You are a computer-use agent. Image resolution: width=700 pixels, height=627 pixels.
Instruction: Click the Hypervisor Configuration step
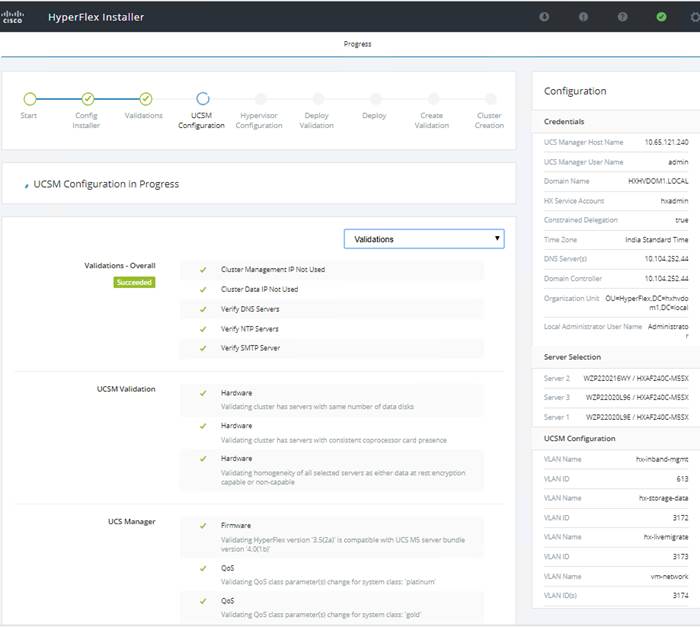click(x=260, y=99)
